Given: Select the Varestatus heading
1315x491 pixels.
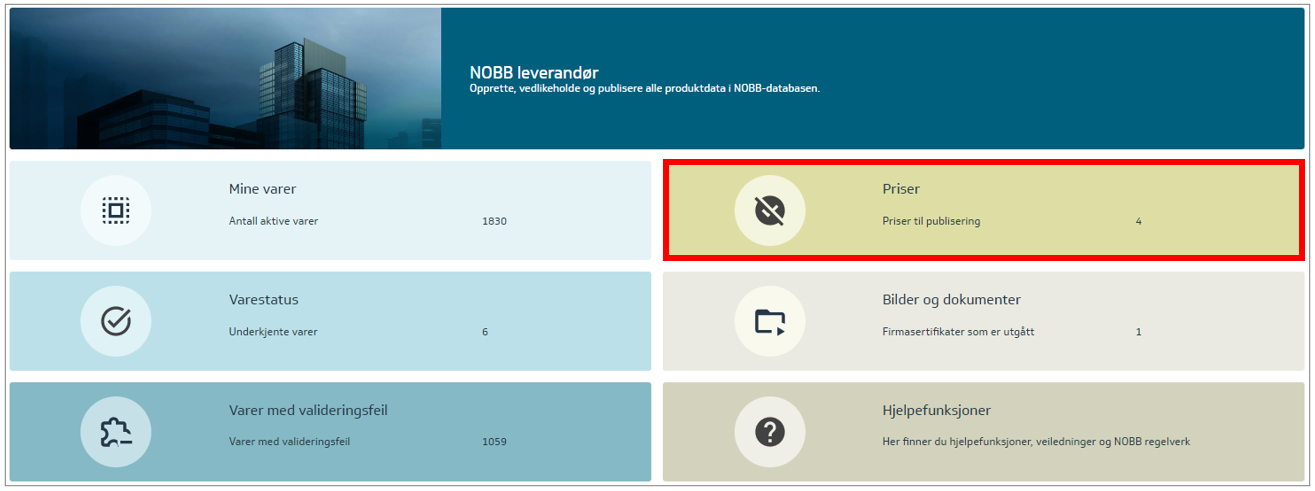Looking at the screenshot, I should pyautogui.click(x=263, y=300).
